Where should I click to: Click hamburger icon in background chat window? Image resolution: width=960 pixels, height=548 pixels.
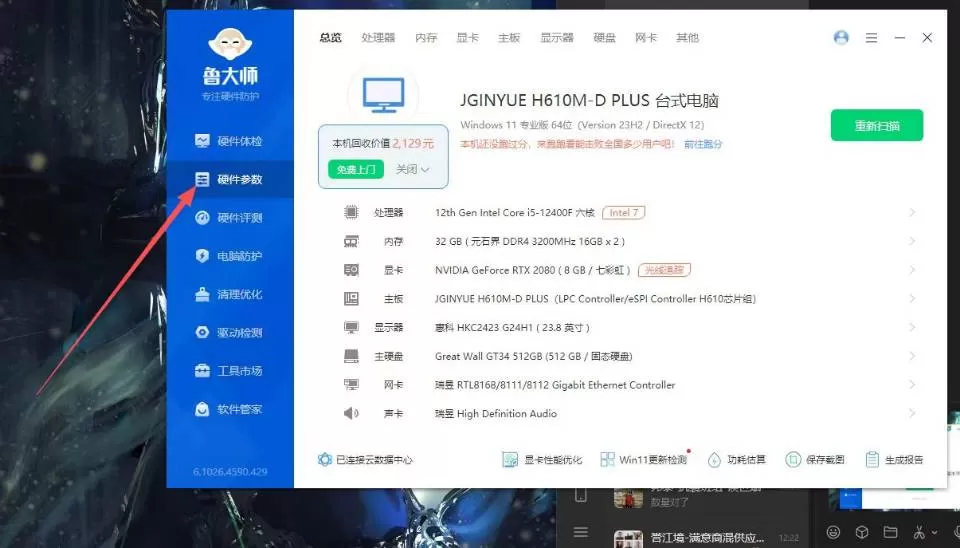pyautogui.click(x=580, y=531)
